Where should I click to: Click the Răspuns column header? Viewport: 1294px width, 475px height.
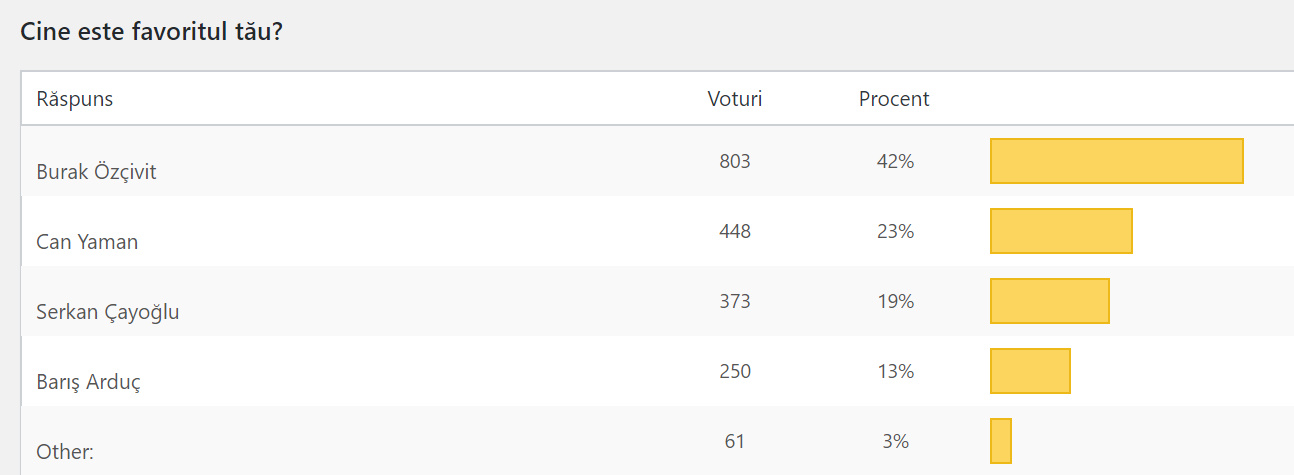(75, 99)
